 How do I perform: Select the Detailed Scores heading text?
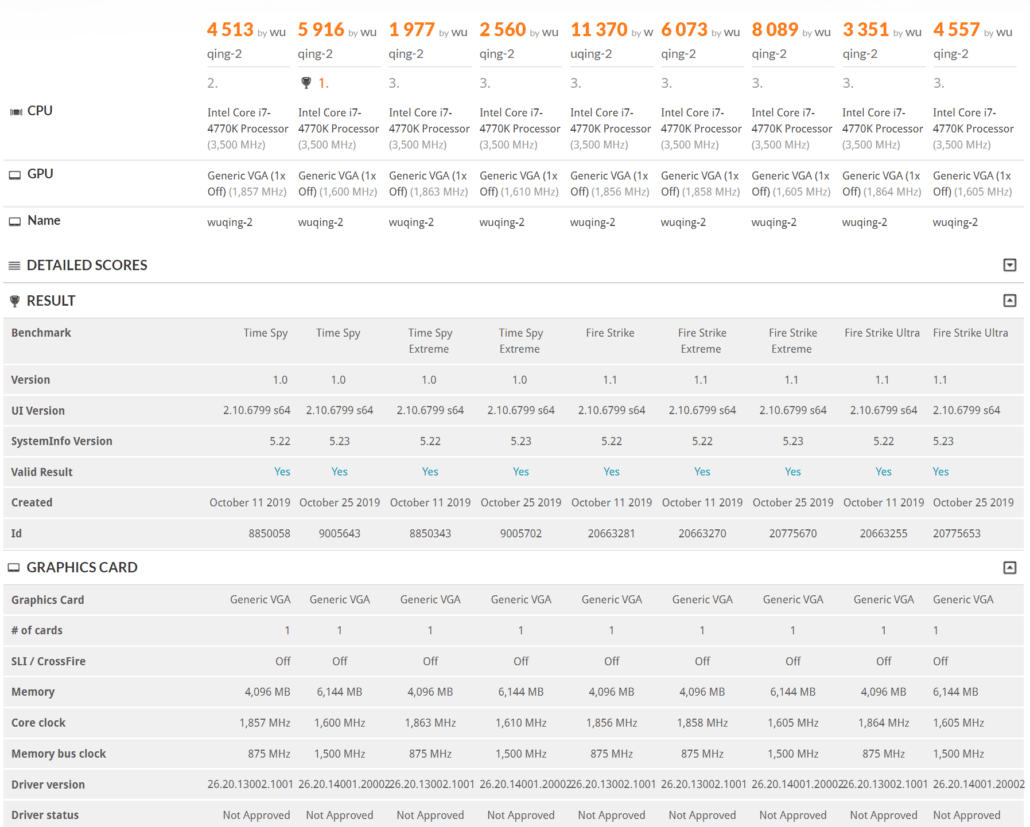click(x=87, y=265)
